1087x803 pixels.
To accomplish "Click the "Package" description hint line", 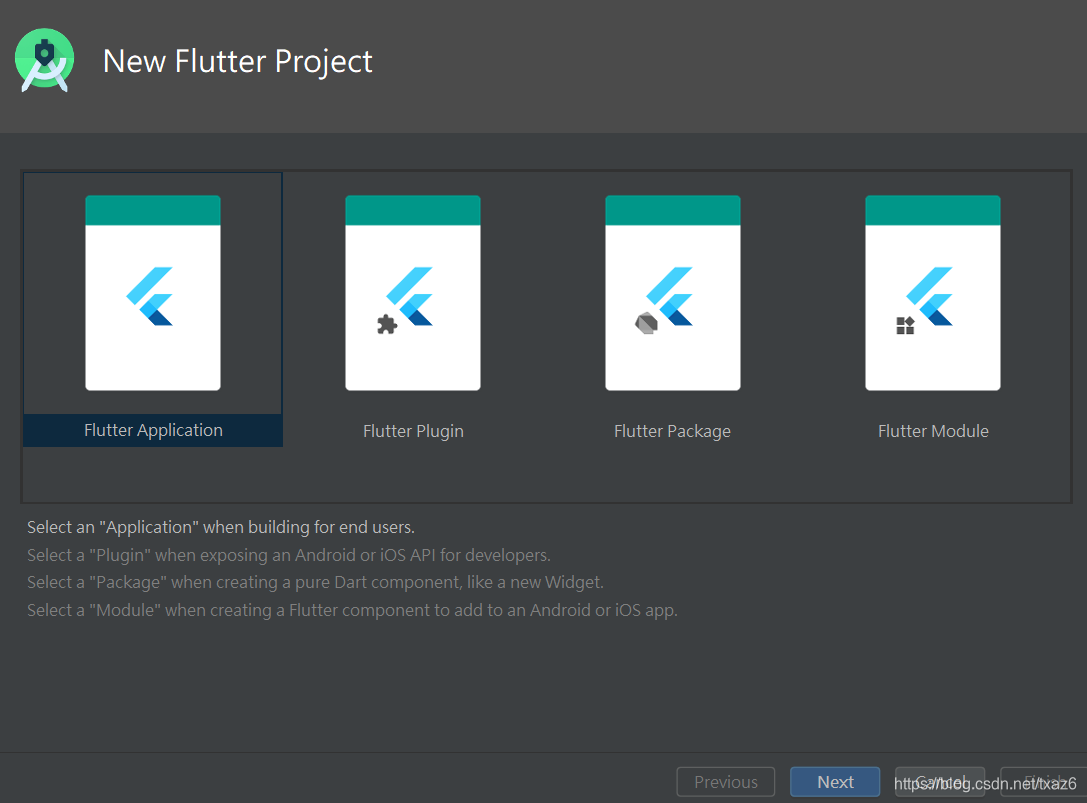I will pyautogui.click(x=315, y=582).
